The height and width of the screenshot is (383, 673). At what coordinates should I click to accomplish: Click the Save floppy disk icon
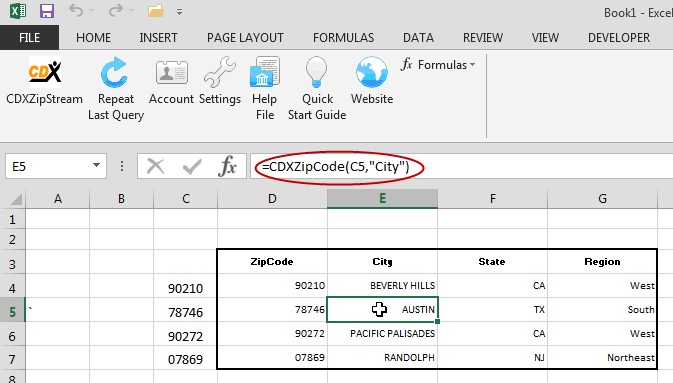[x=46, y=11]
